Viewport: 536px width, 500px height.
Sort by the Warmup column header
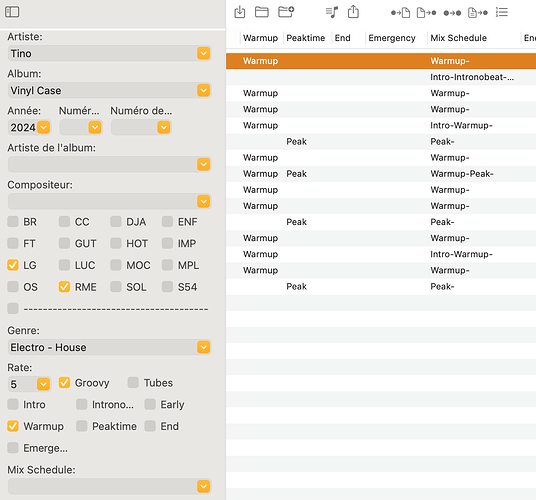coord(260,38)
